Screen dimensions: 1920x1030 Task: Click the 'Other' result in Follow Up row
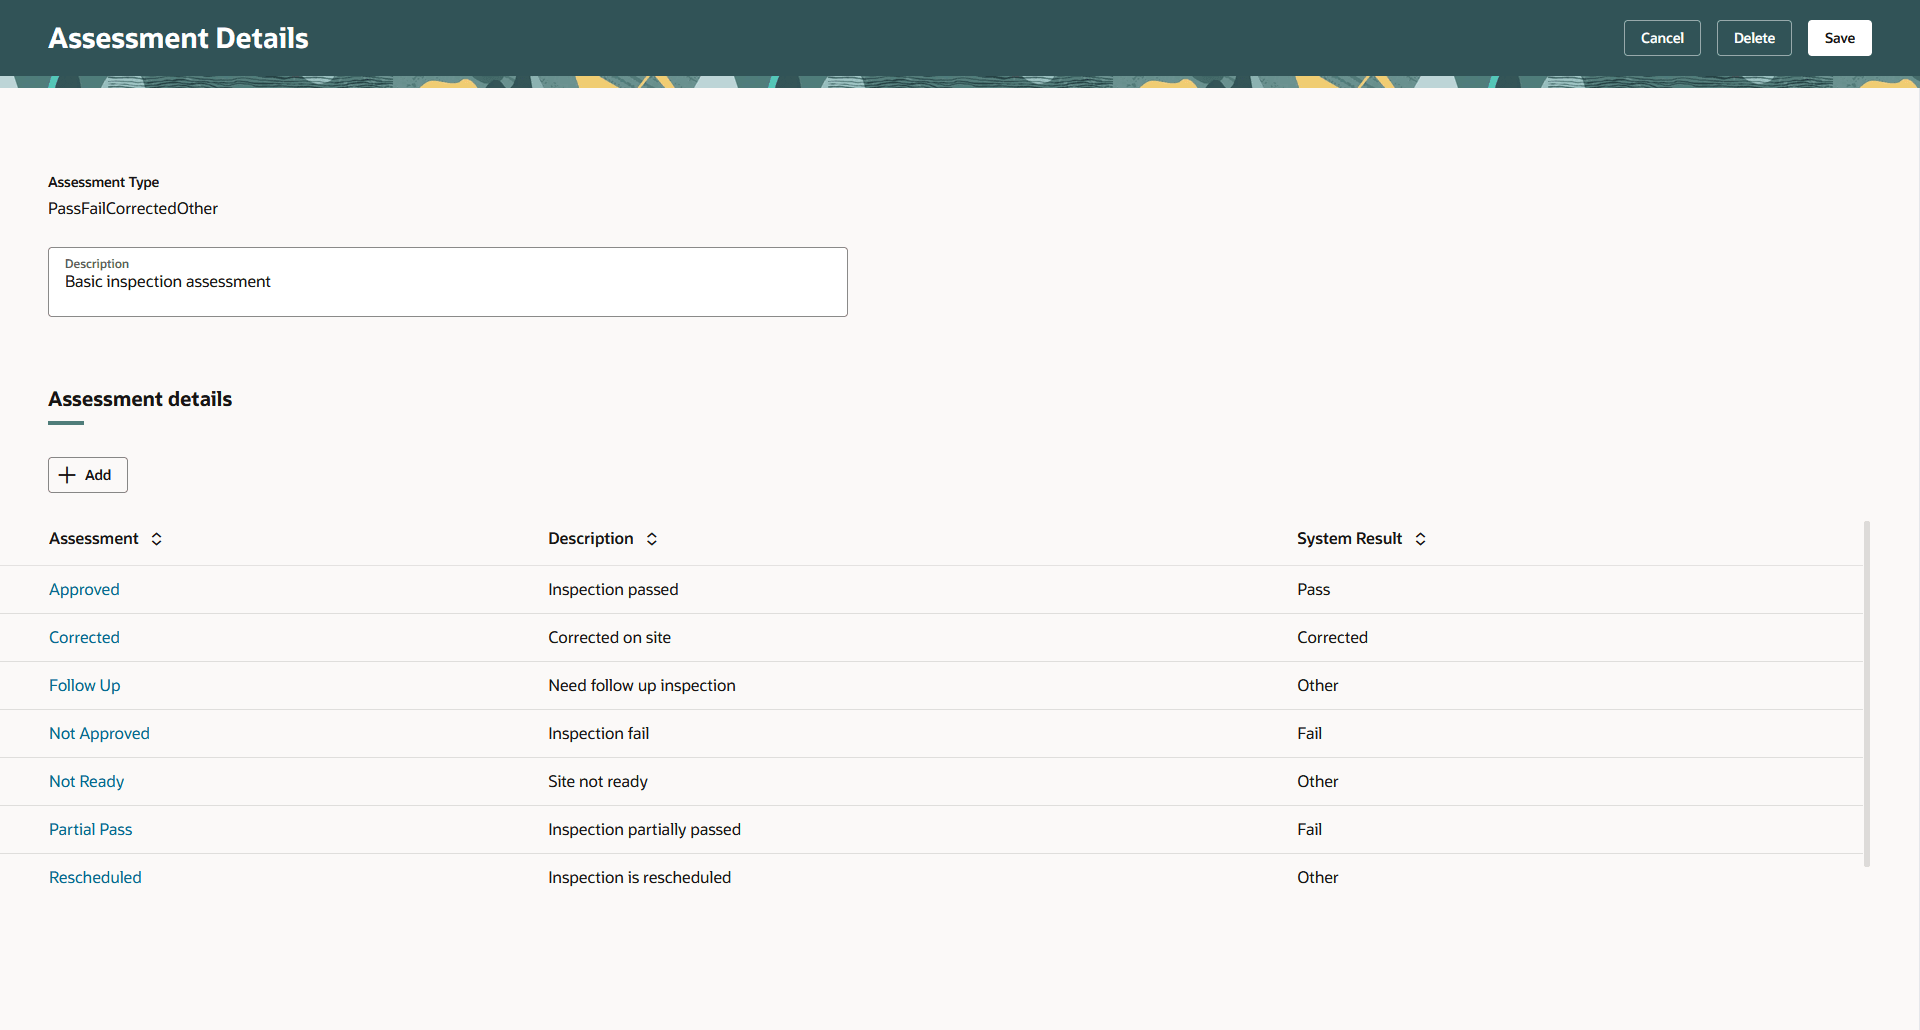click(1318, 686)
